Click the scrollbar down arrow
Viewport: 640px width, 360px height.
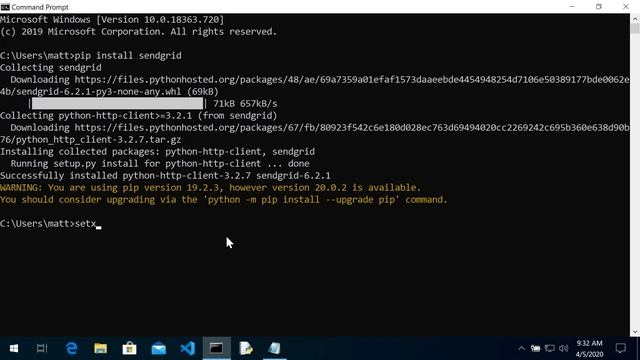coord(635,331)
